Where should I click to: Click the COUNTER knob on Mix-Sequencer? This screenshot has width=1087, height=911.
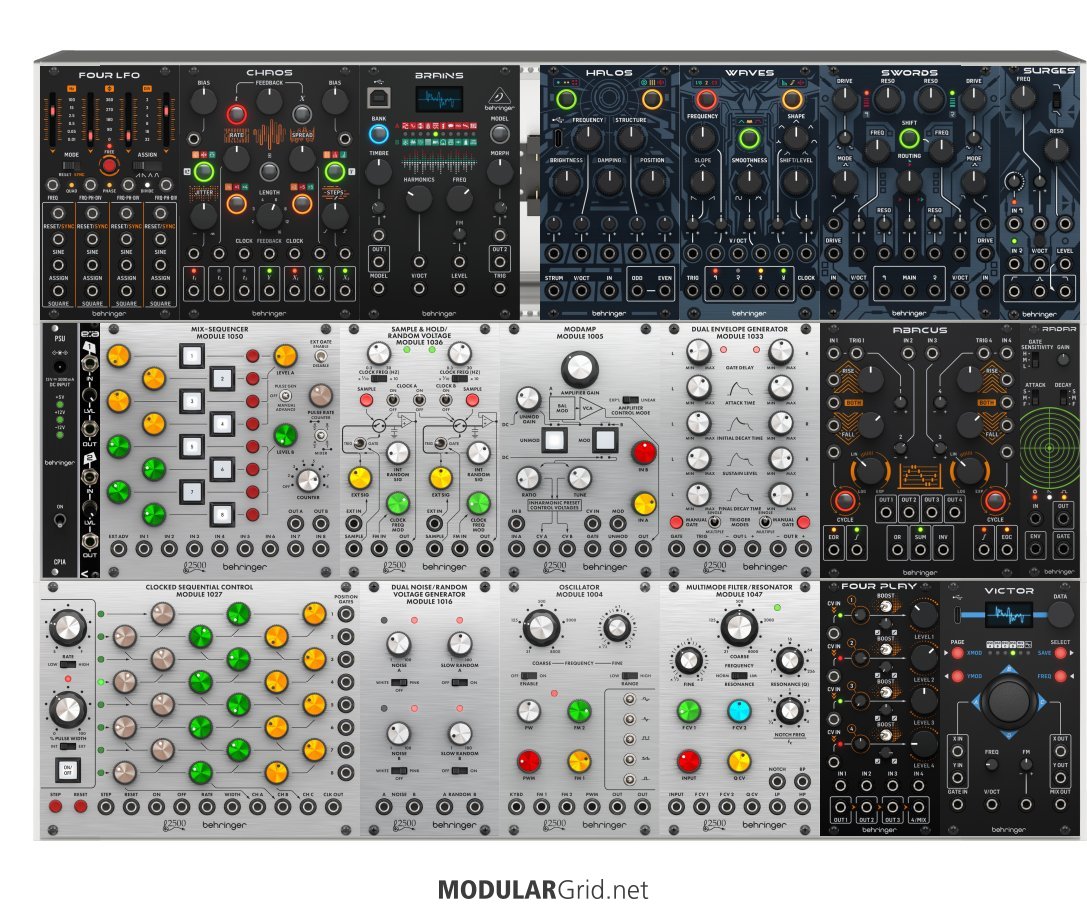[308, 480]
